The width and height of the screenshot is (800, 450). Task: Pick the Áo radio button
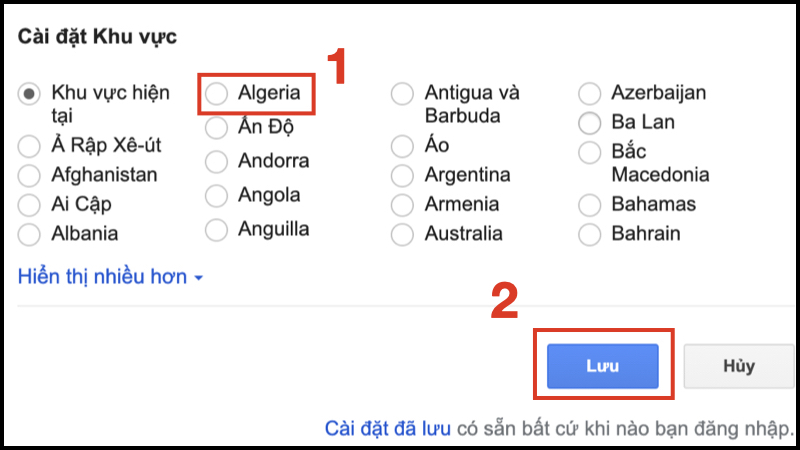point(403,146)
